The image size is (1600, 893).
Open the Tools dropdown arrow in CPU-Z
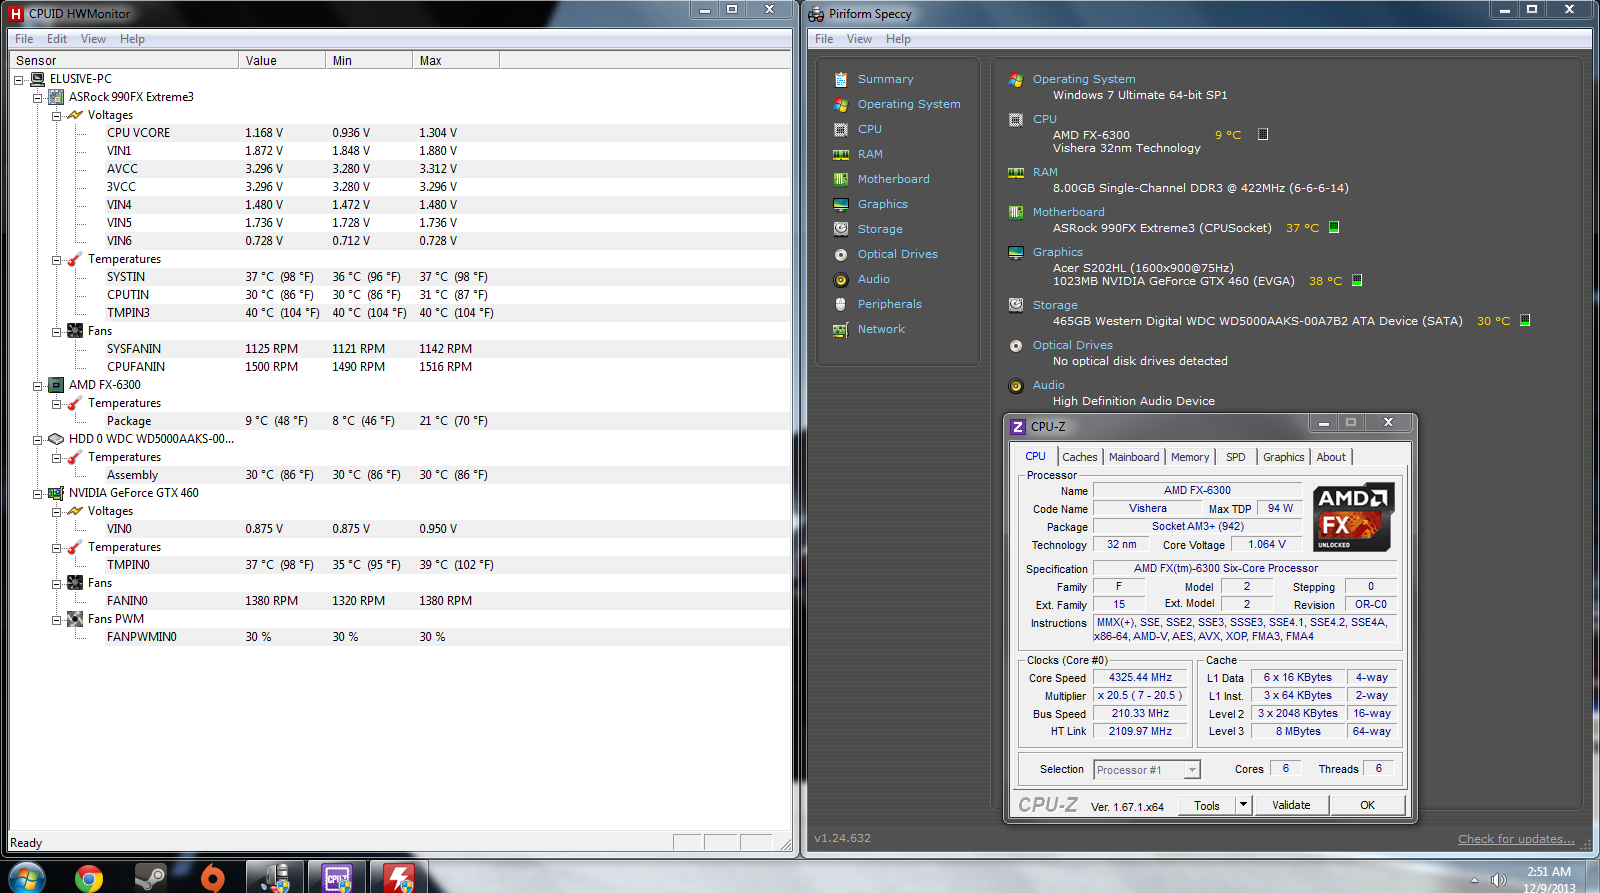pyautogui.click(x=1243, y=805)
